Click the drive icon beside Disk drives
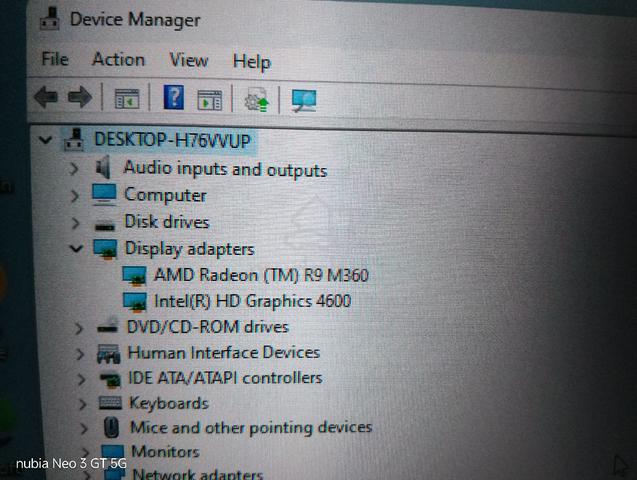 click(105, 225)
